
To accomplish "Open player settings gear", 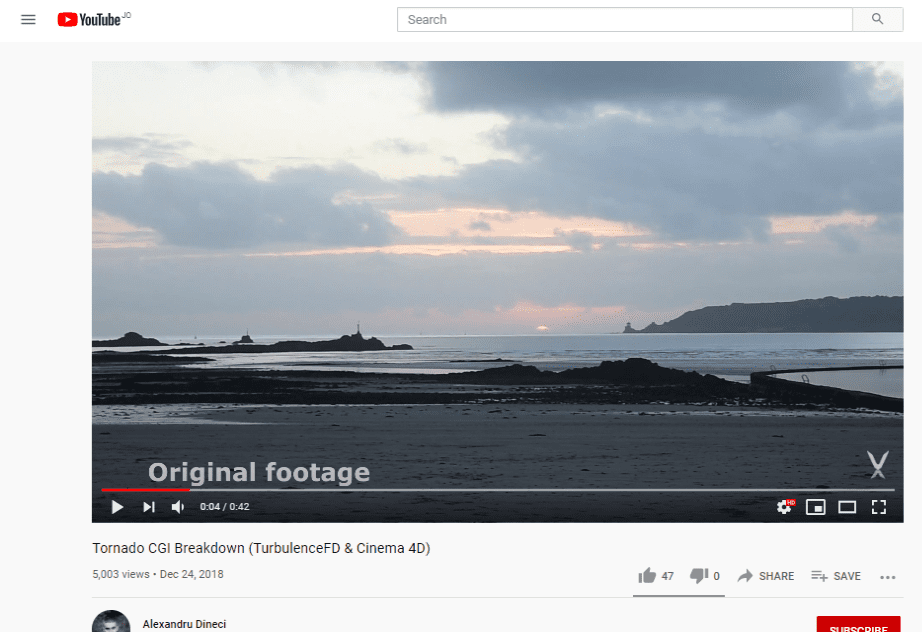I will 784,507.
